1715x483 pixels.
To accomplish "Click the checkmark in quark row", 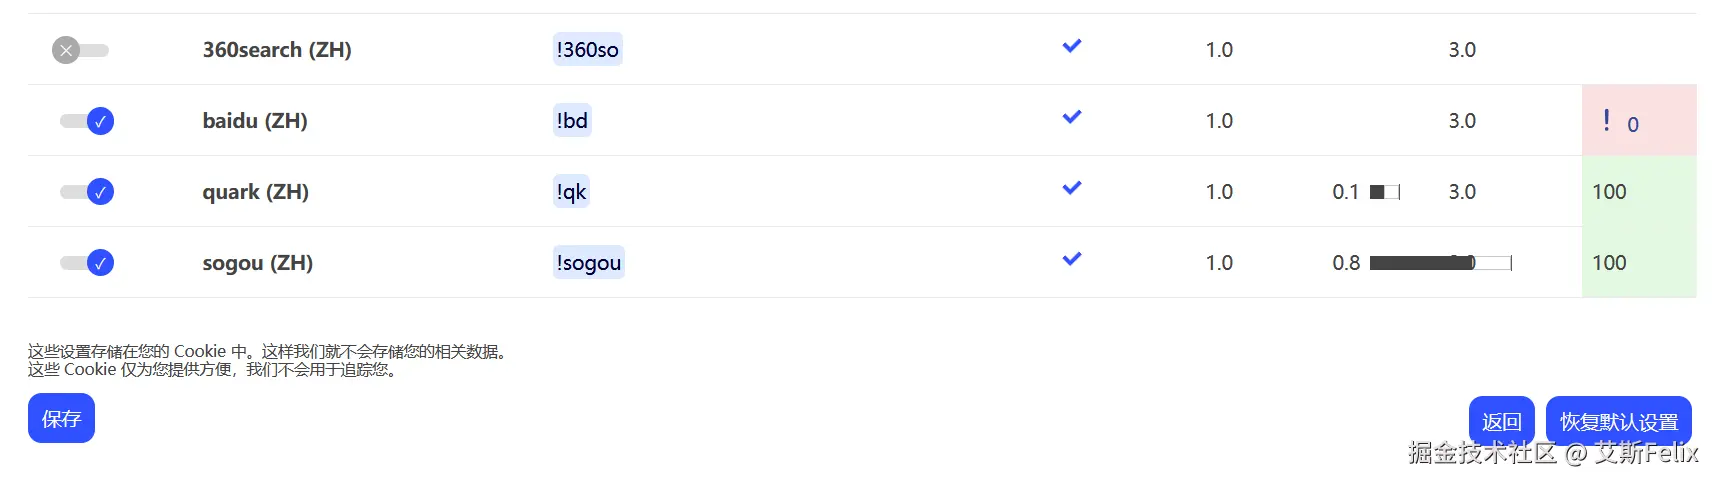I will pyautogui.click(x=1071, y=188).
